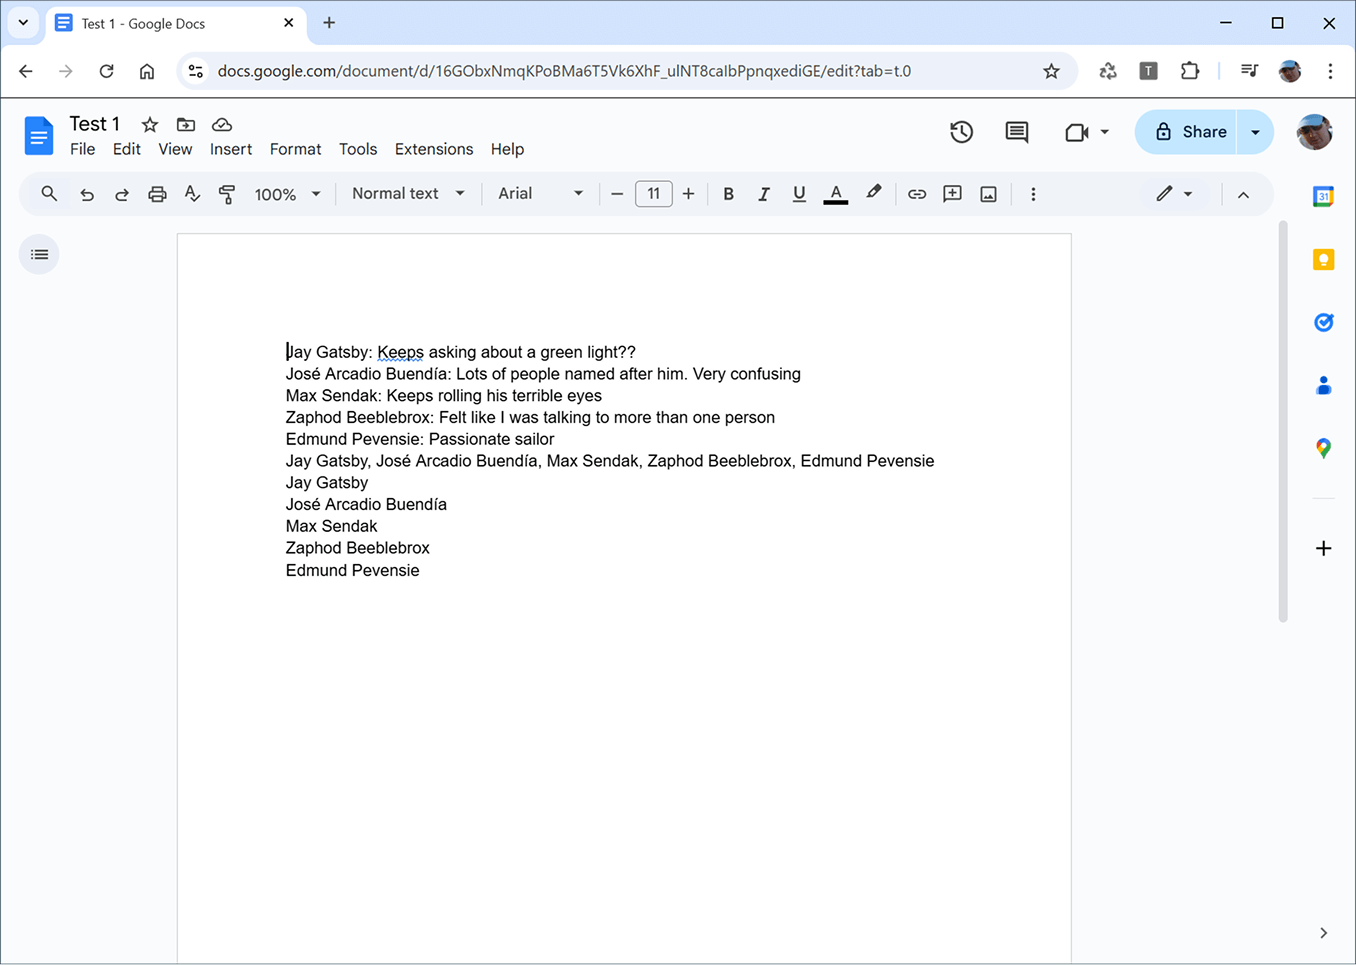
Task: Print the document
Action: pyautogui.click(x=157, y=194)
